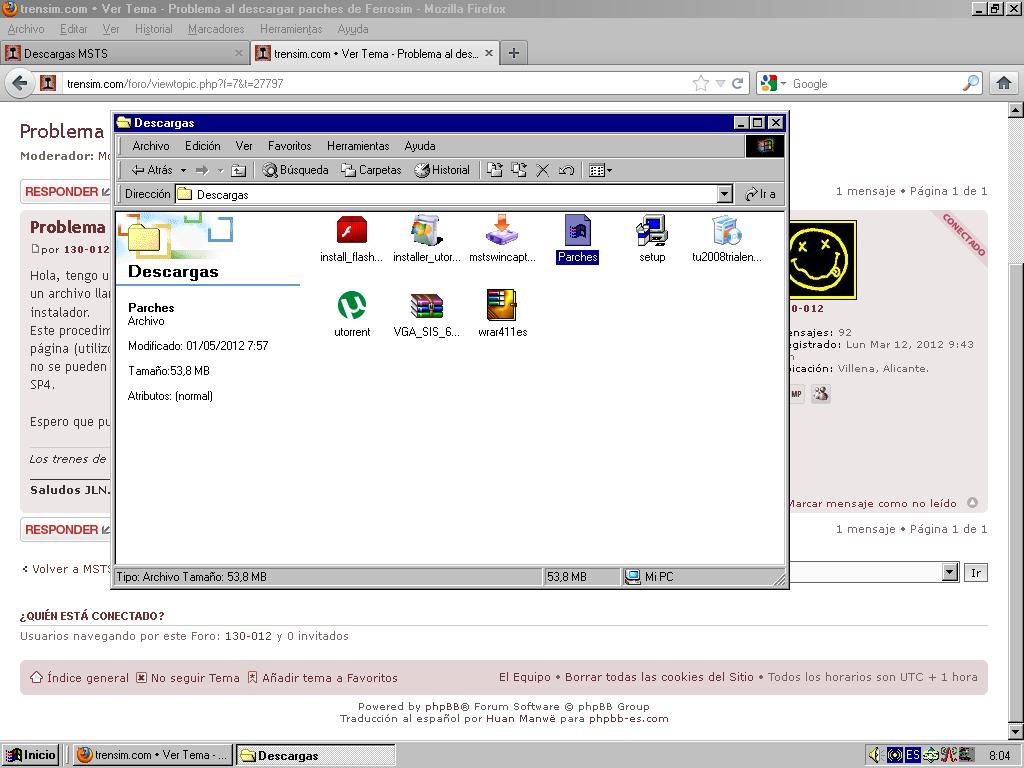Open the Búsqueda search toolbar button
Viewport: 1024px width, 768px height.
[x=295, y=171]
